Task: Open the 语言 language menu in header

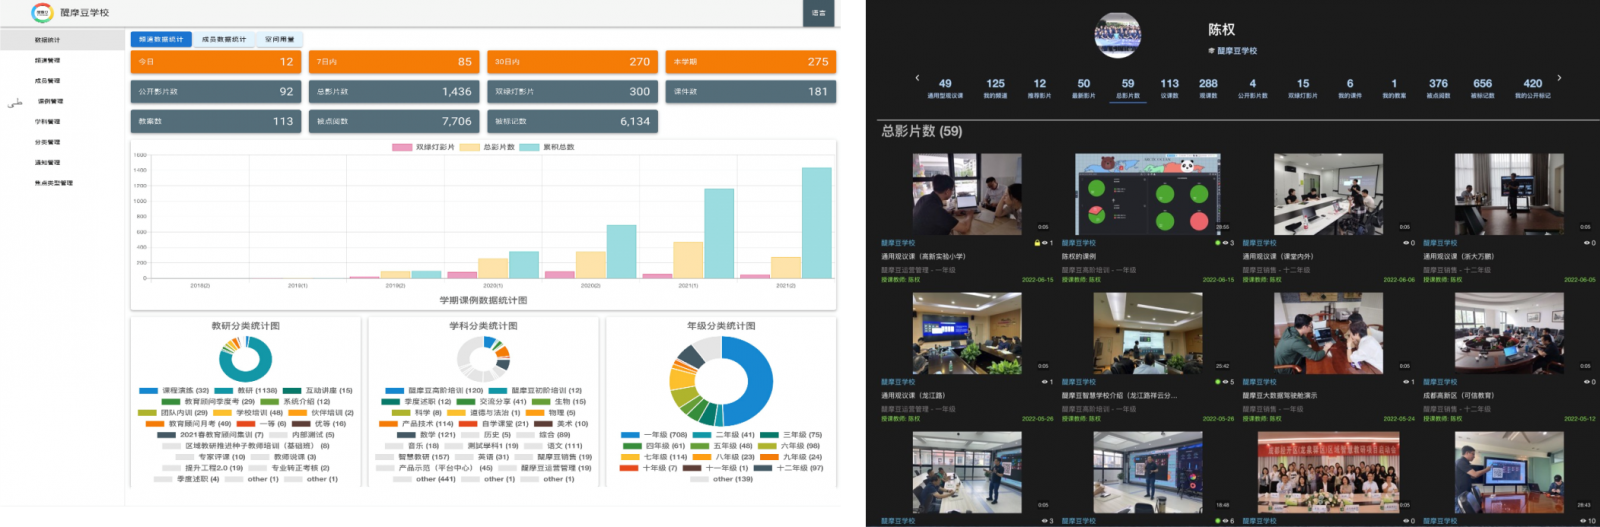Action: [818, 13]
